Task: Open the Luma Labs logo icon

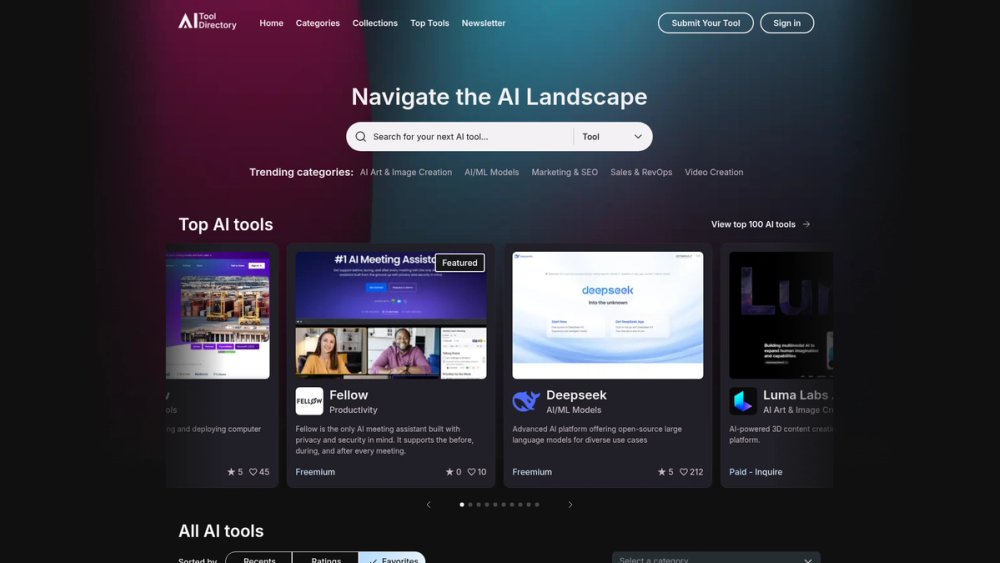Action: 743,401
